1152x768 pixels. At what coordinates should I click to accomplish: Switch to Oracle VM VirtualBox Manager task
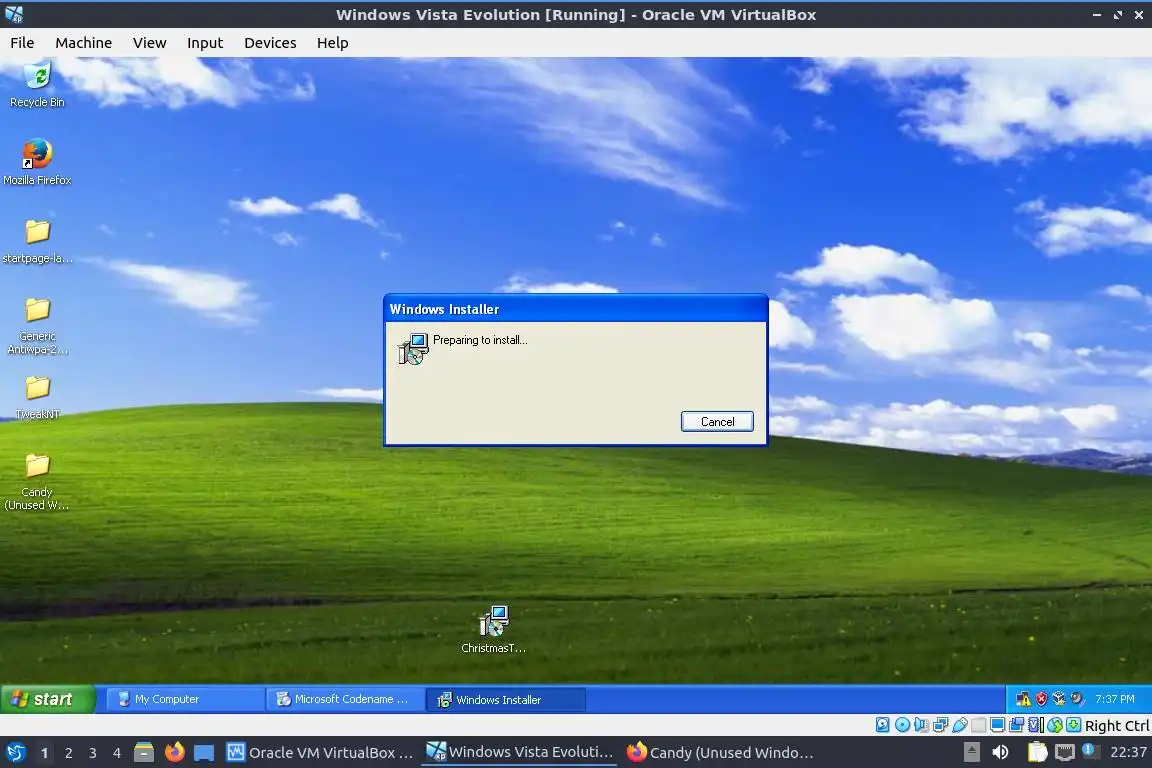pos(320,752)
